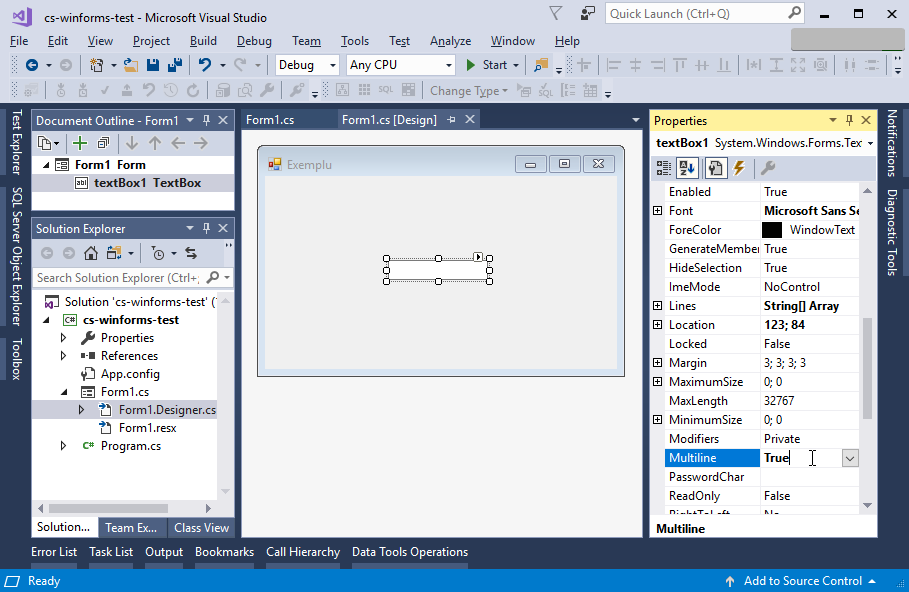Click the move up arrow in Document Outline

point(155,143)
